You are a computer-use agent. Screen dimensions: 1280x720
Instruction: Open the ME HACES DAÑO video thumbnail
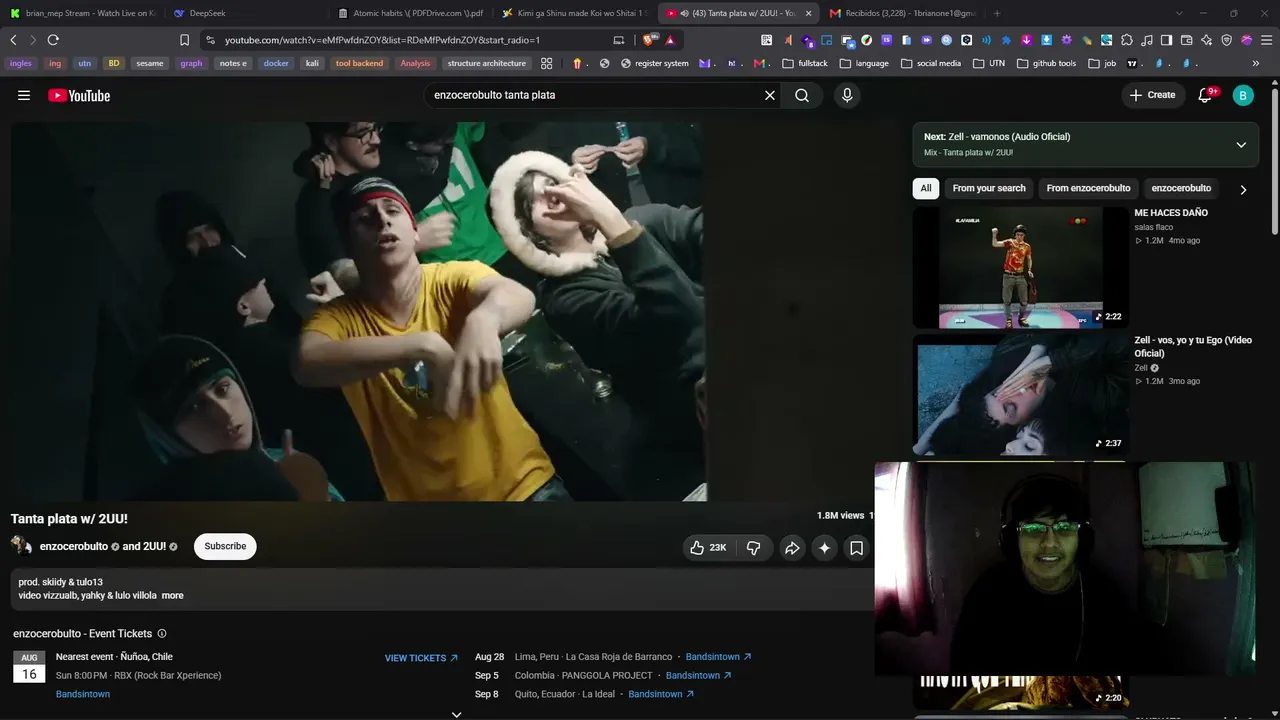pos(1020,267)
